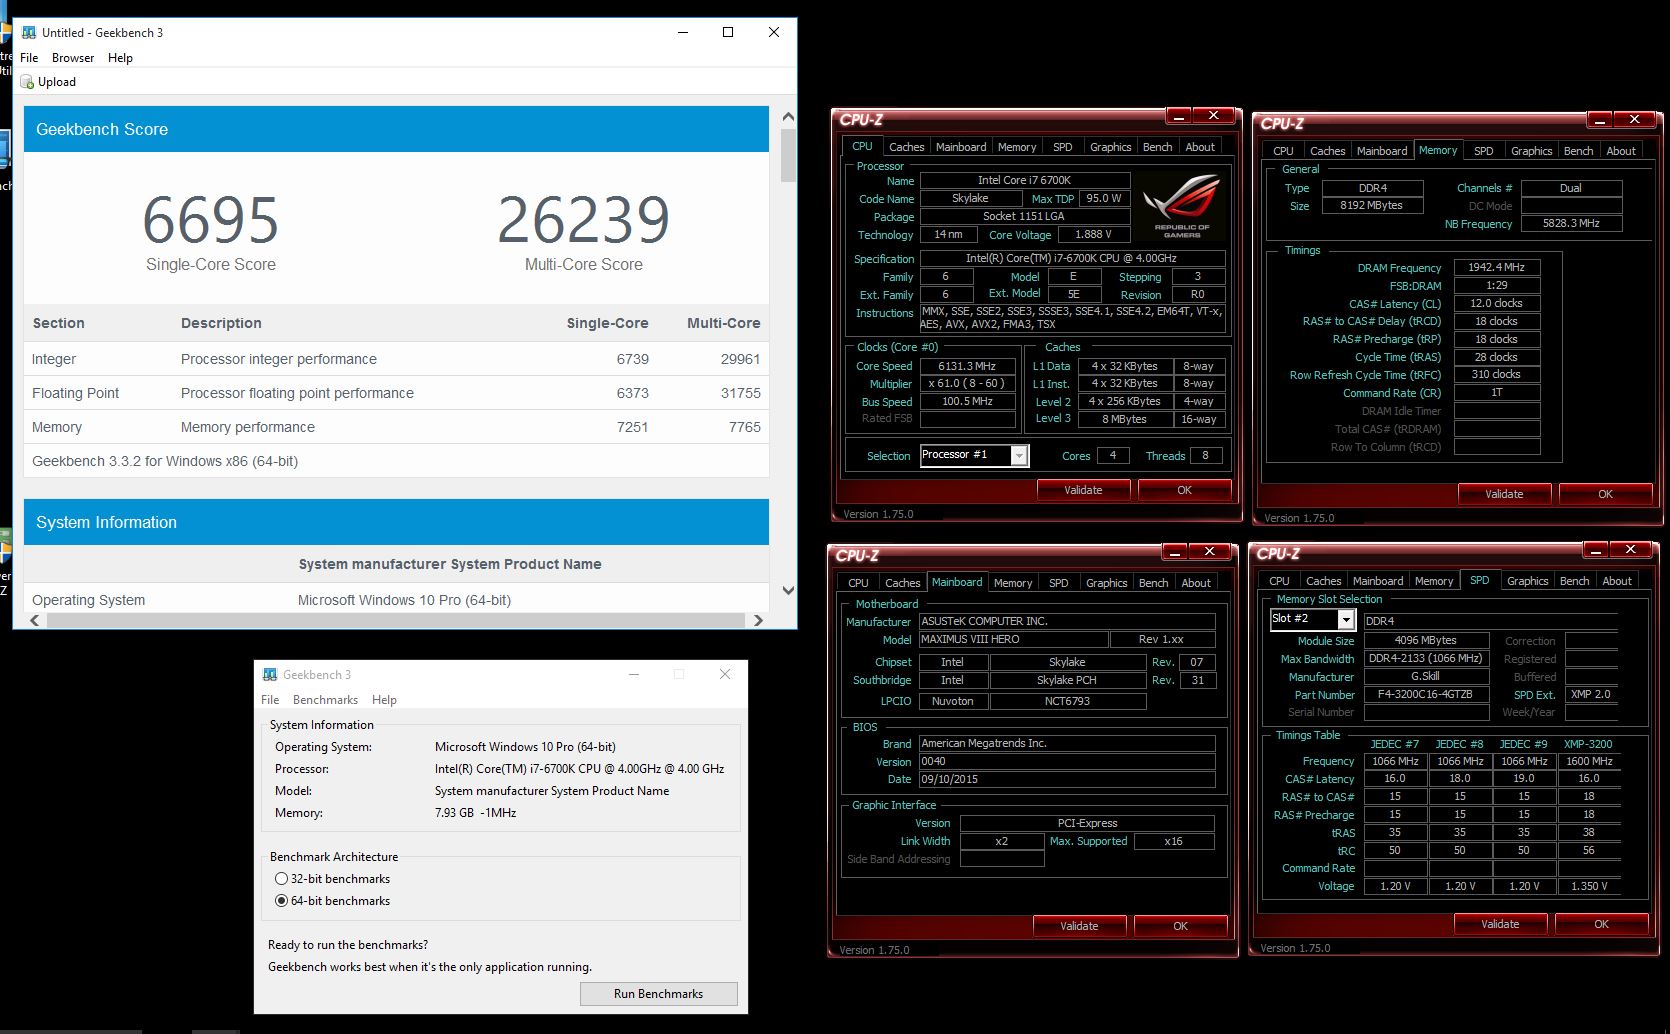Open Help menu in Geekbench results window
This screenshot has height=1034, width=1670.
pos(120,58)
